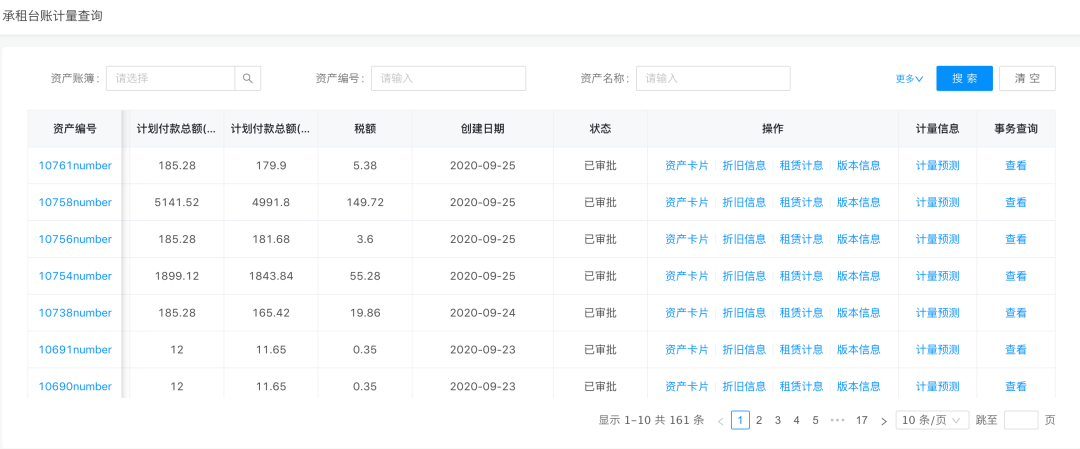This screenshot has width=1080, height=449.
Task: Click 计量预测 for asset 10691number
Action: (937, 350)
